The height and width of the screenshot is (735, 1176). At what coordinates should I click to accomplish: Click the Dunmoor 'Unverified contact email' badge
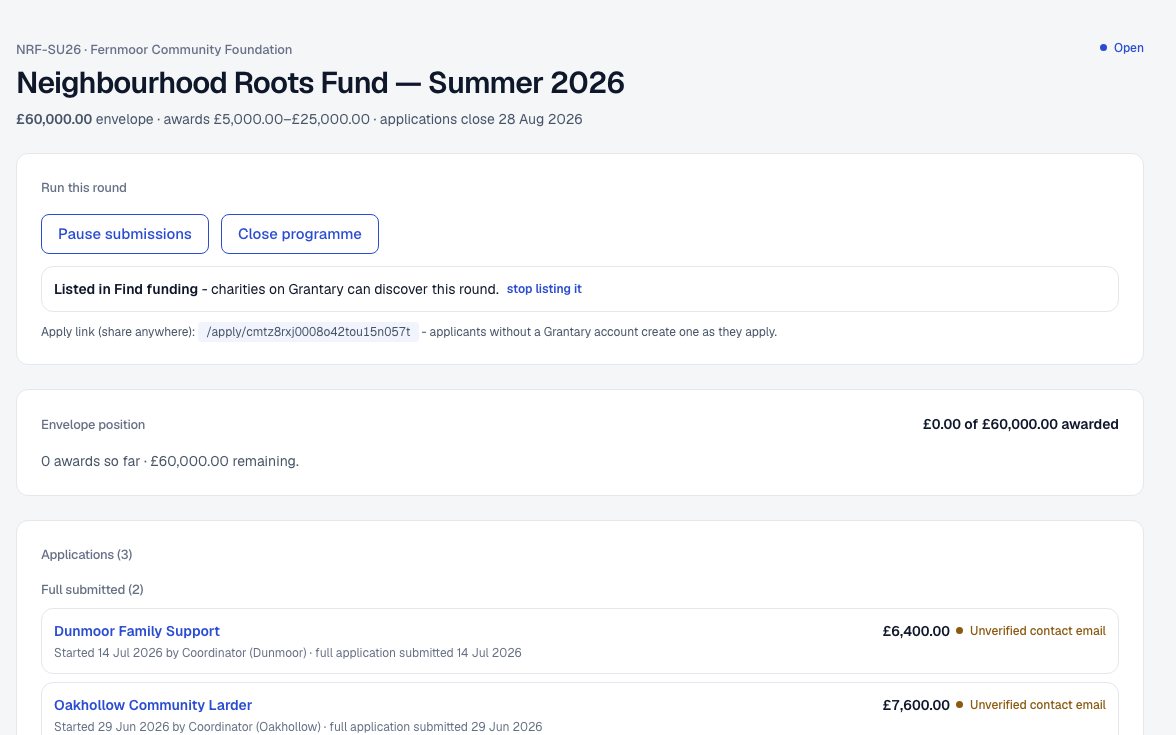point(1030,631)
